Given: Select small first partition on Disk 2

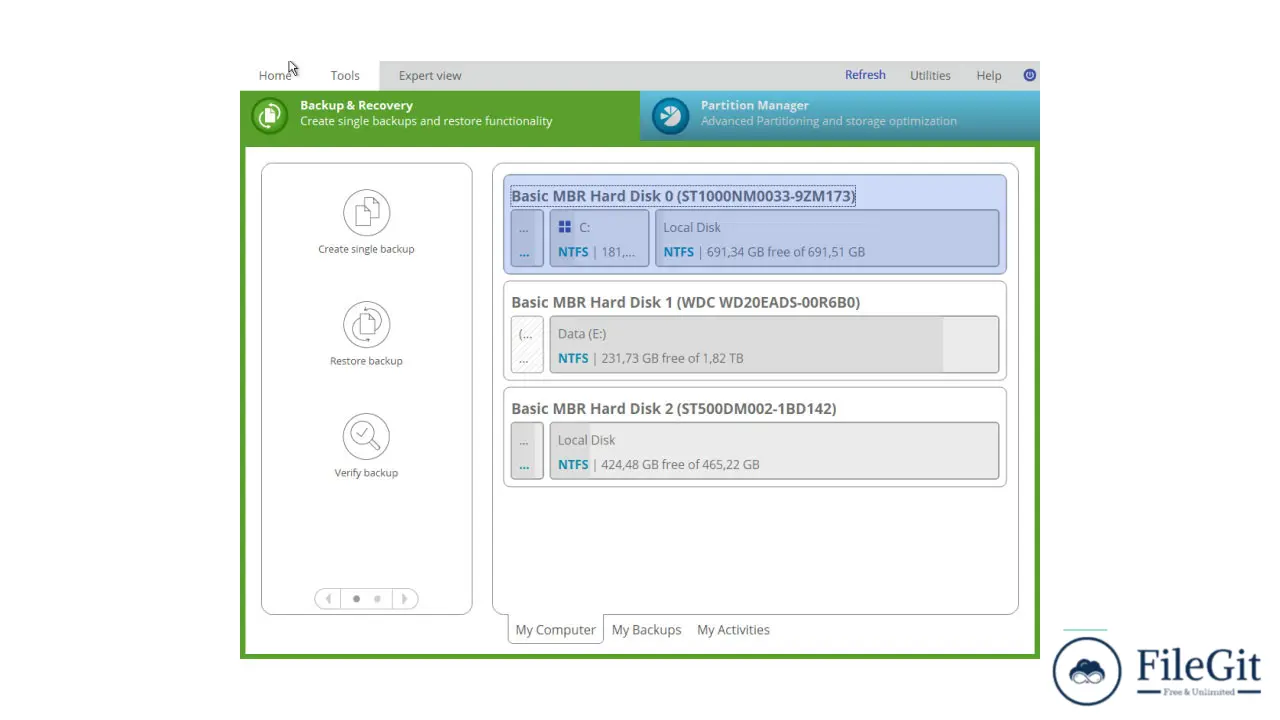Looking at the screenshot, I should tap(527, 451).
